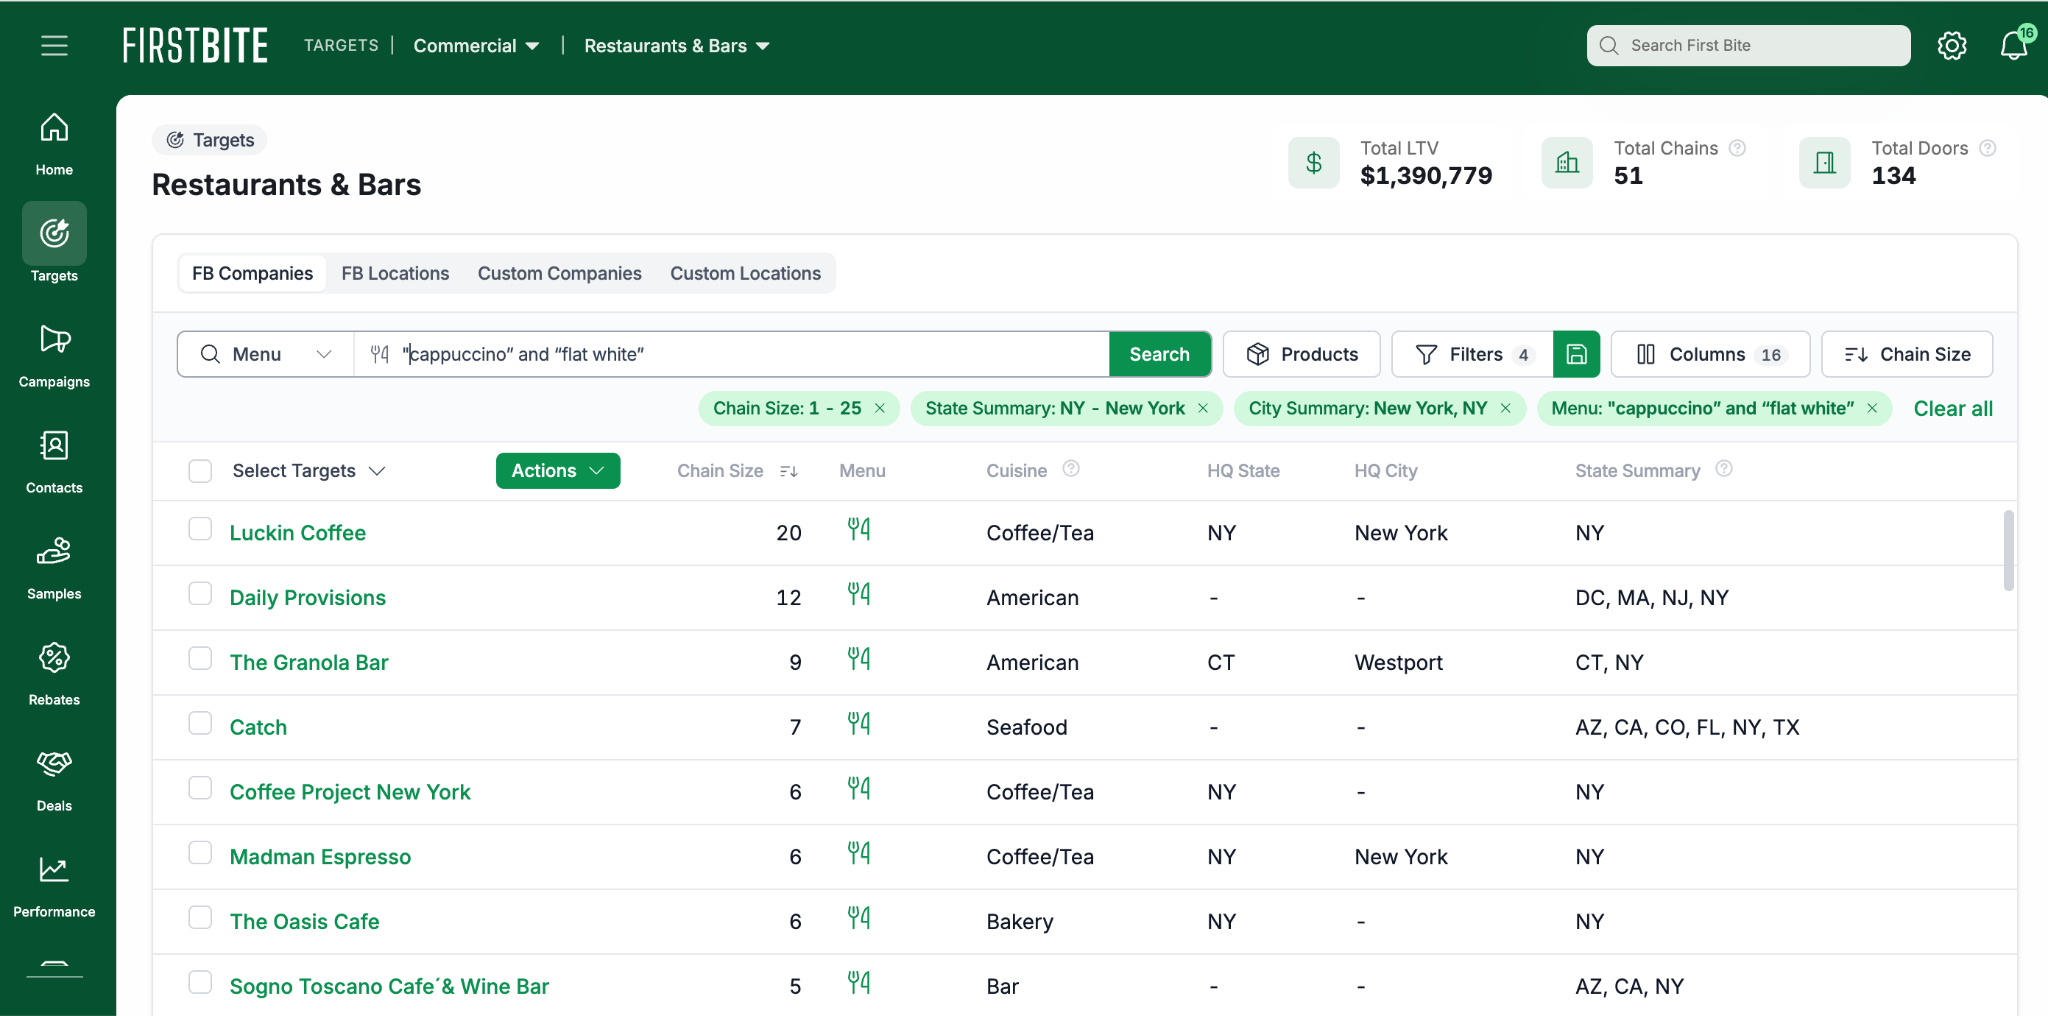Check the Daily Provisions row checkbox
Image resolution: width=2048 pixels, height=1016 pixels.
[200, 594]
